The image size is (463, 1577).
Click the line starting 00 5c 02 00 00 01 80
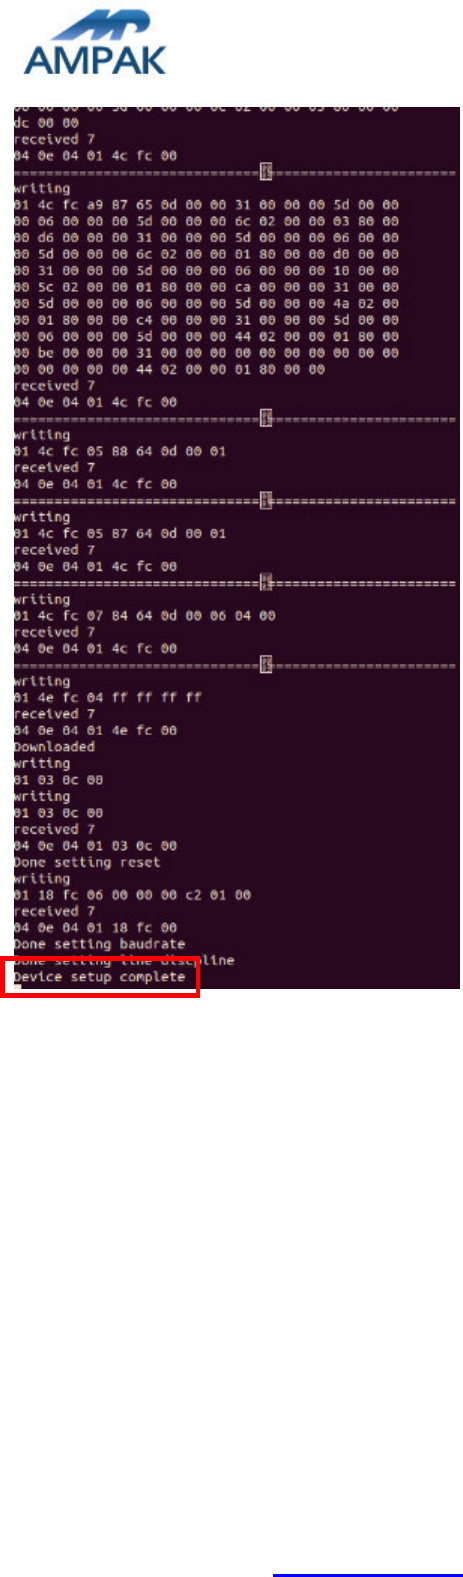pyautogui.click(x=206, y=286)
